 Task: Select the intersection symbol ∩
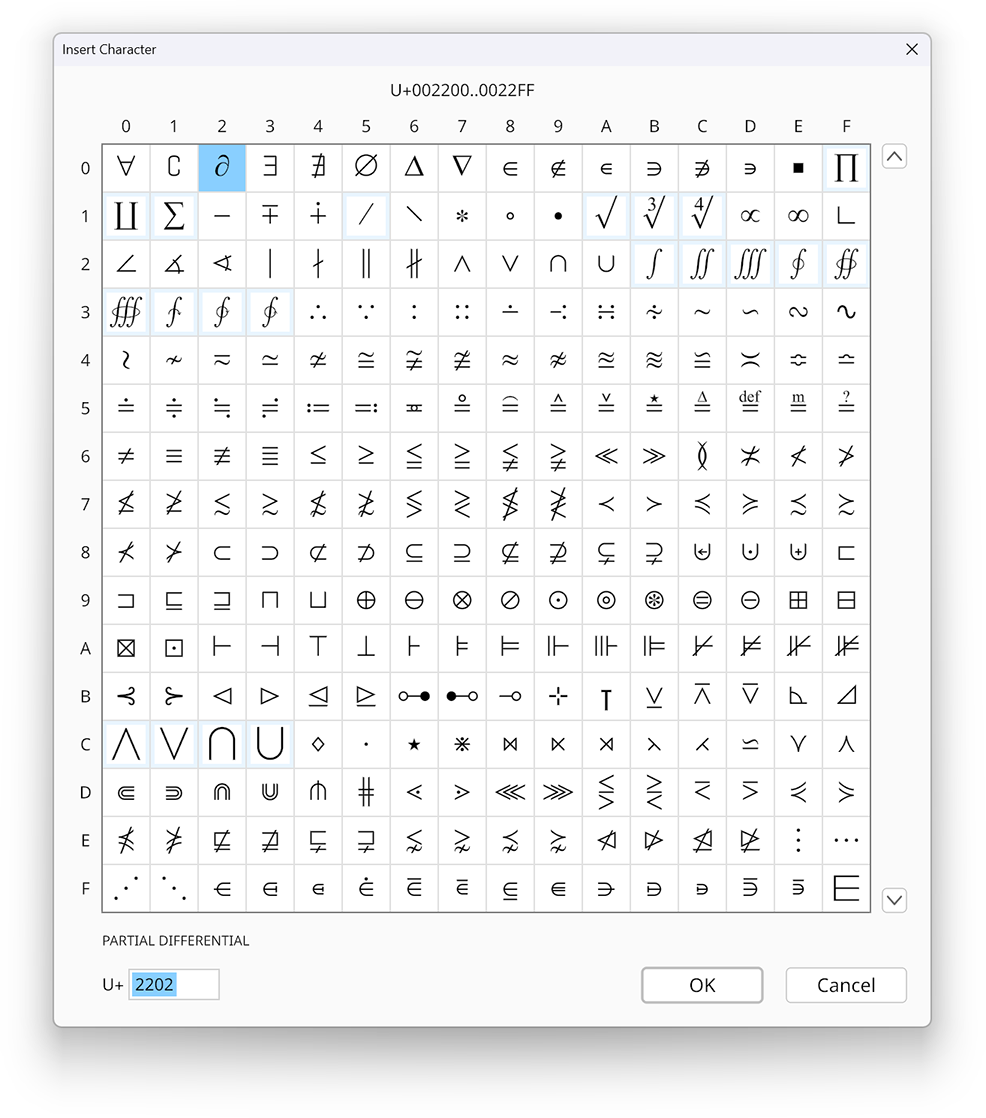tap(558, 263)
